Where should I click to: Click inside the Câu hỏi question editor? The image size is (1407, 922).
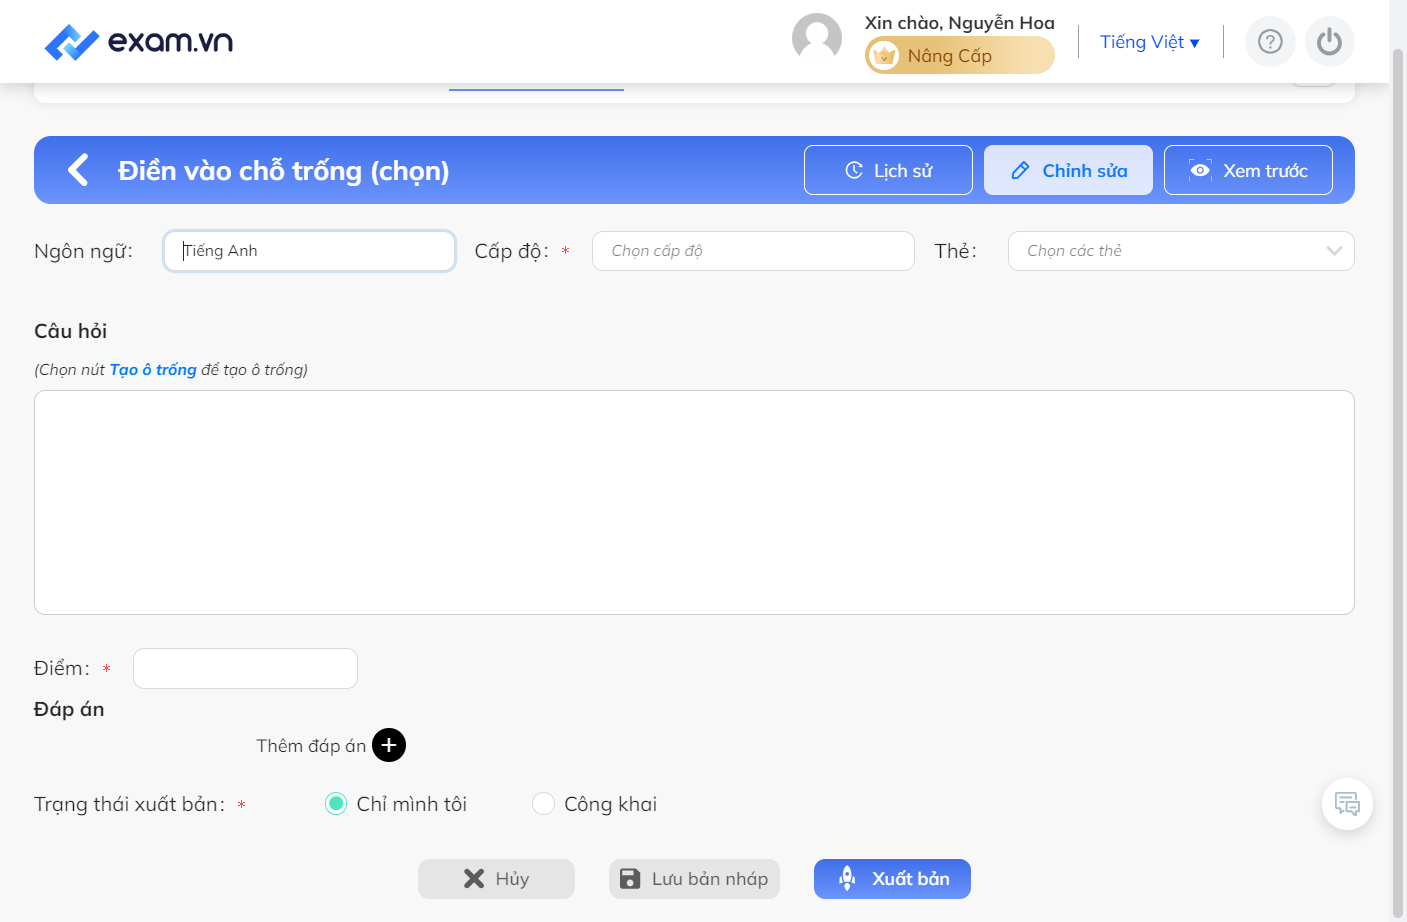coord(694,502)
